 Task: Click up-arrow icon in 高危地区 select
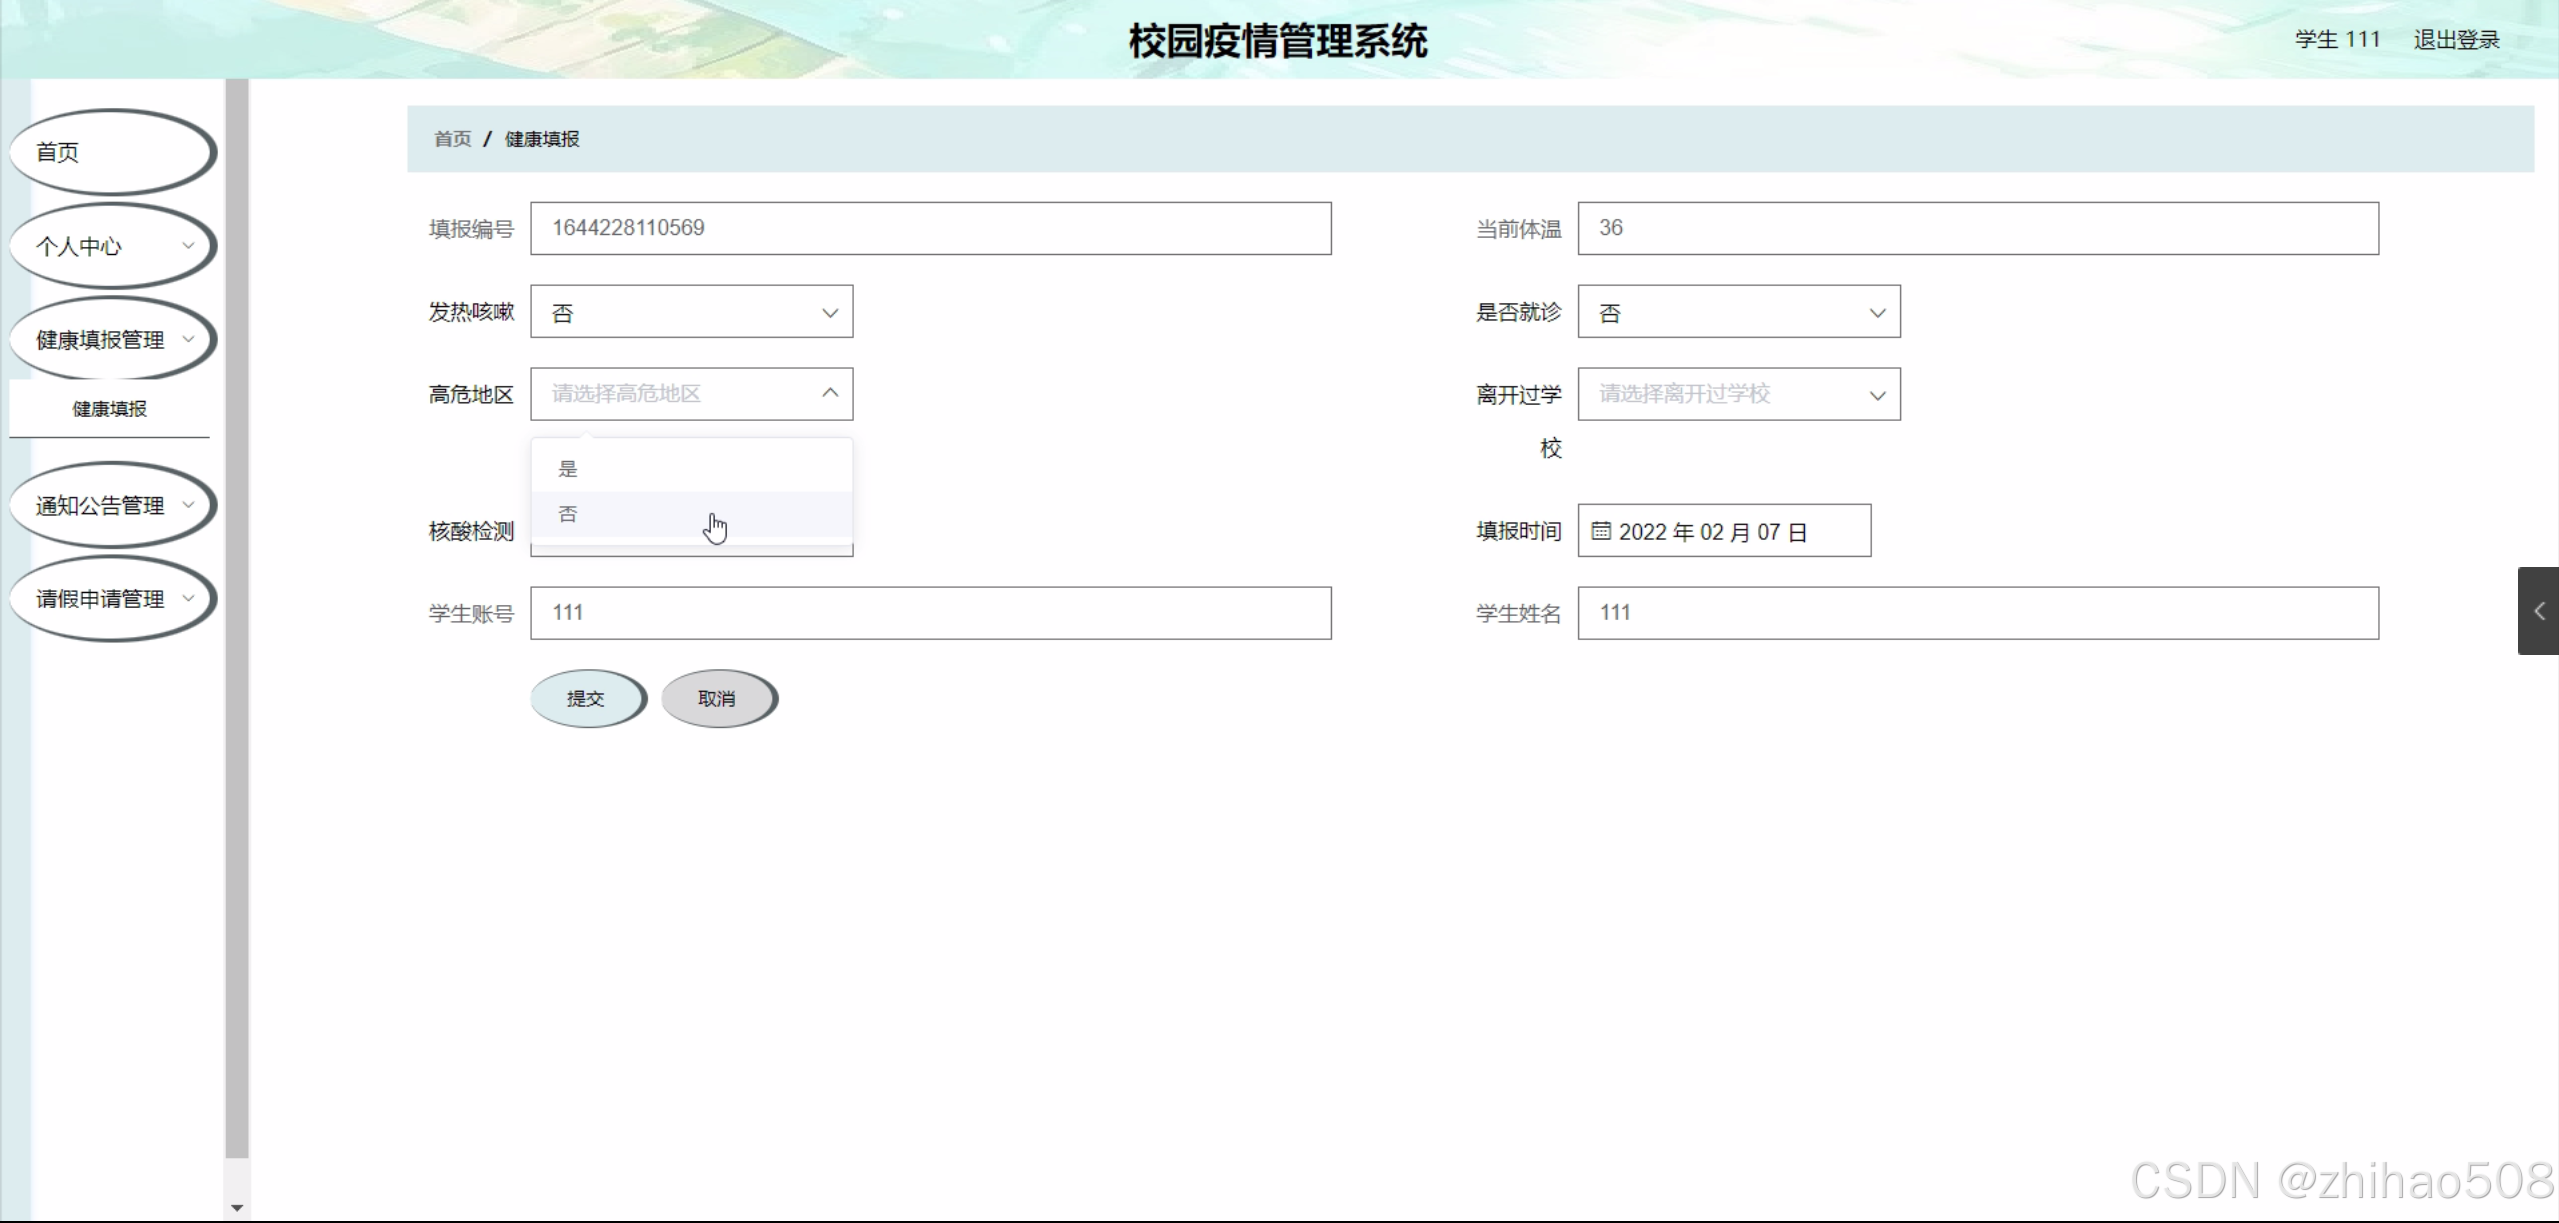point(830,393)
